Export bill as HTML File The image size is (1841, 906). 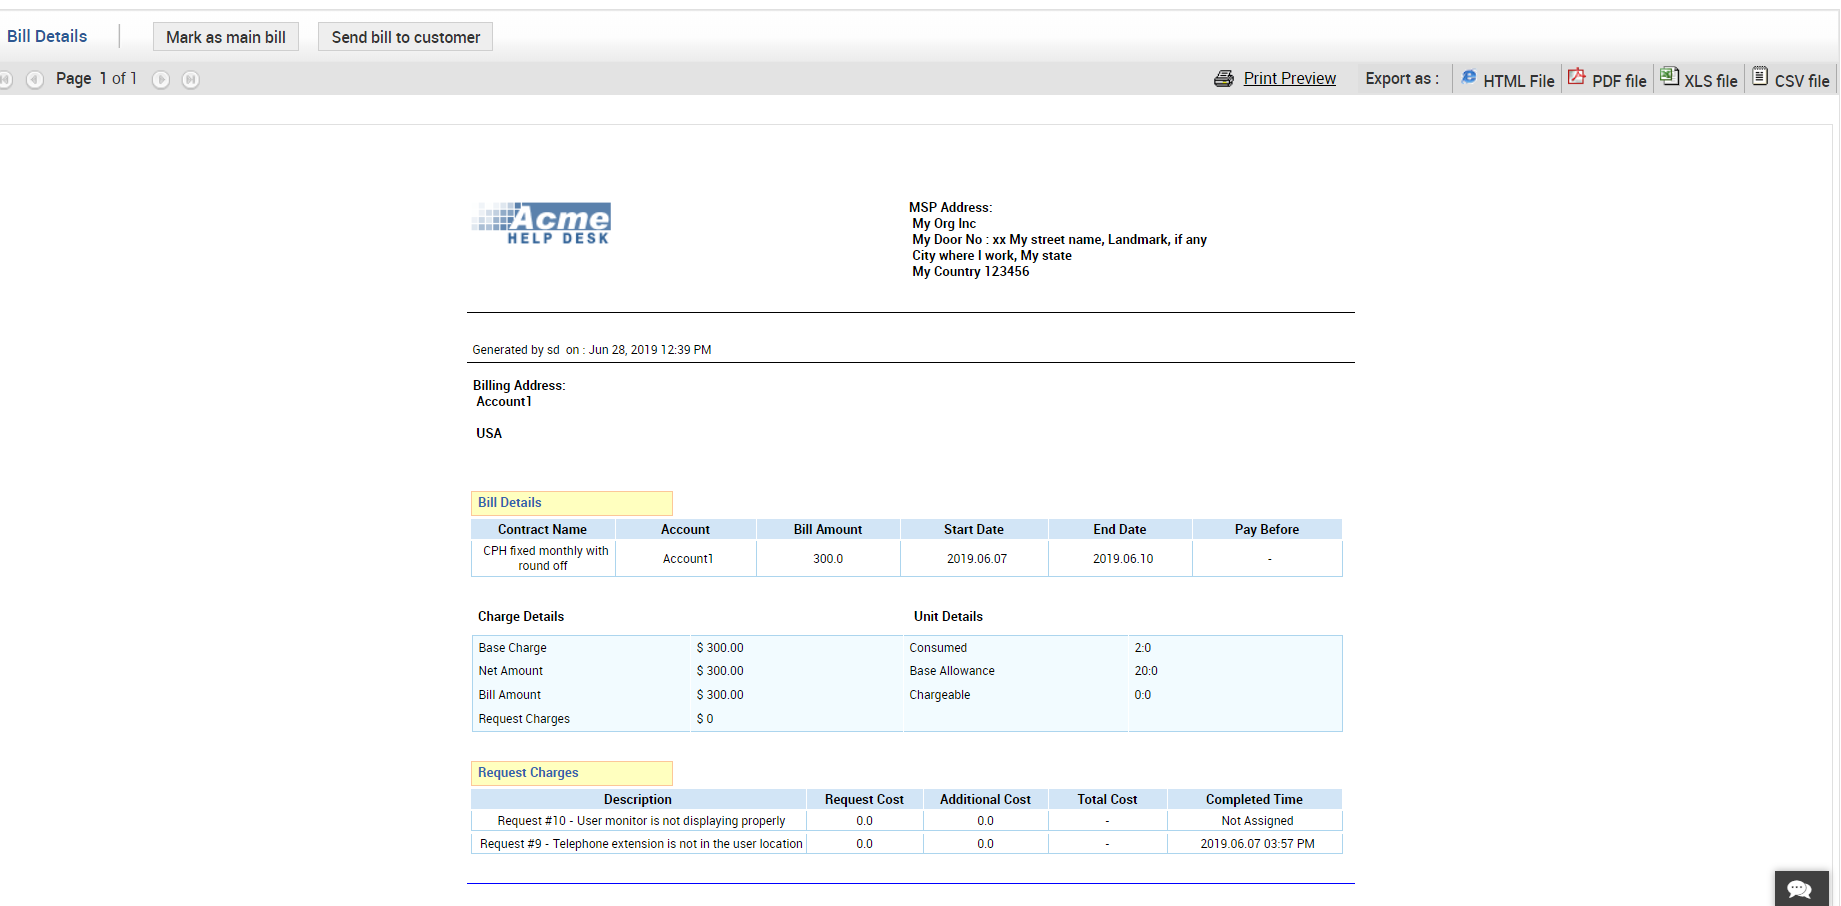pyautogui.click(x=1518, y=81)
